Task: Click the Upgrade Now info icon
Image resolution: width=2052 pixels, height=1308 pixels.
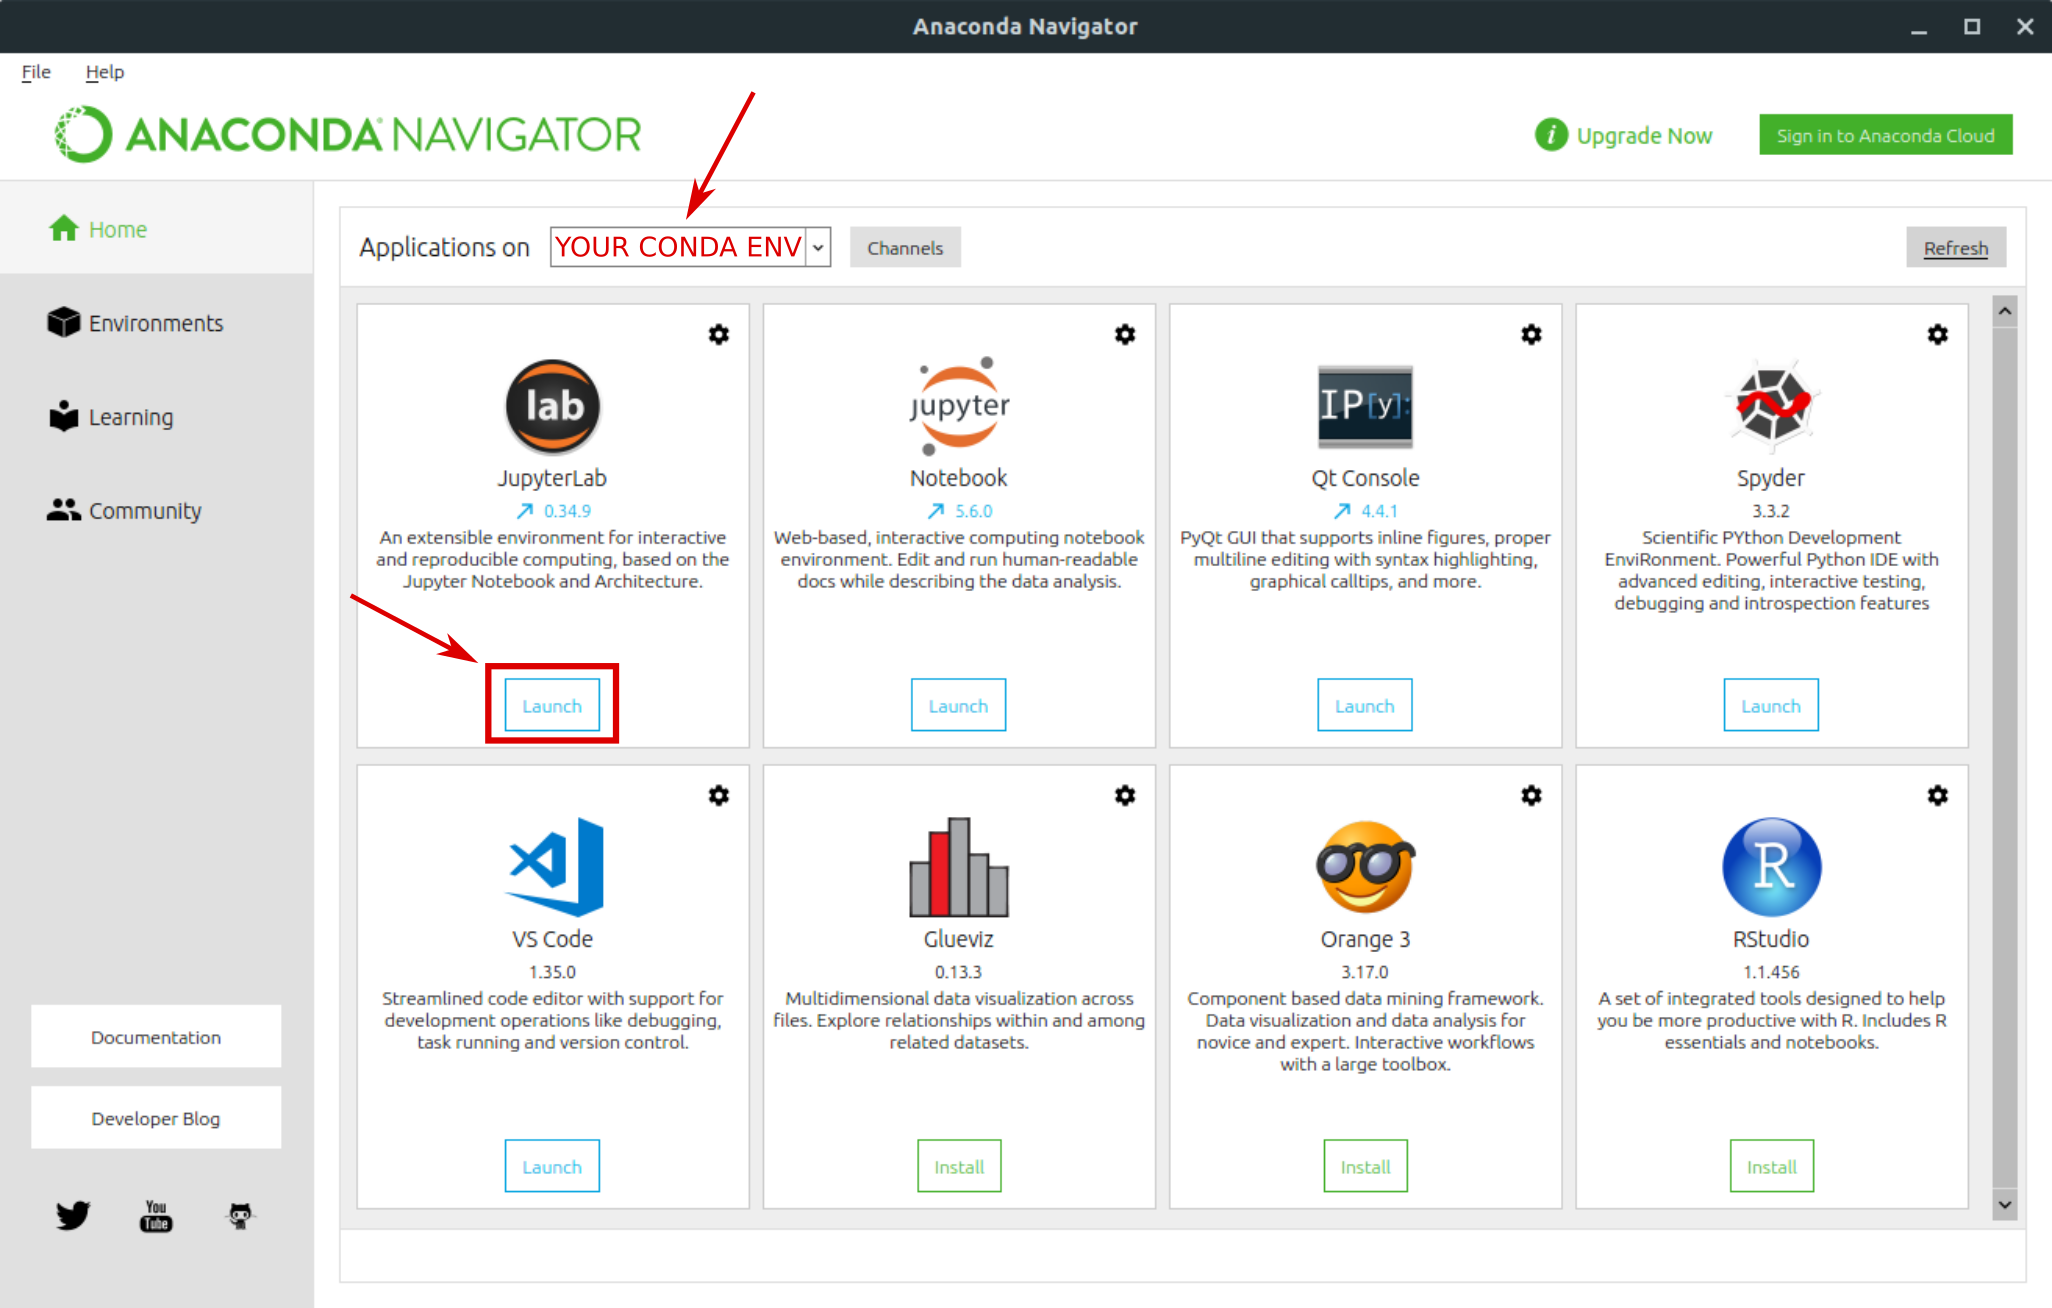Action: coord(1551,135)
